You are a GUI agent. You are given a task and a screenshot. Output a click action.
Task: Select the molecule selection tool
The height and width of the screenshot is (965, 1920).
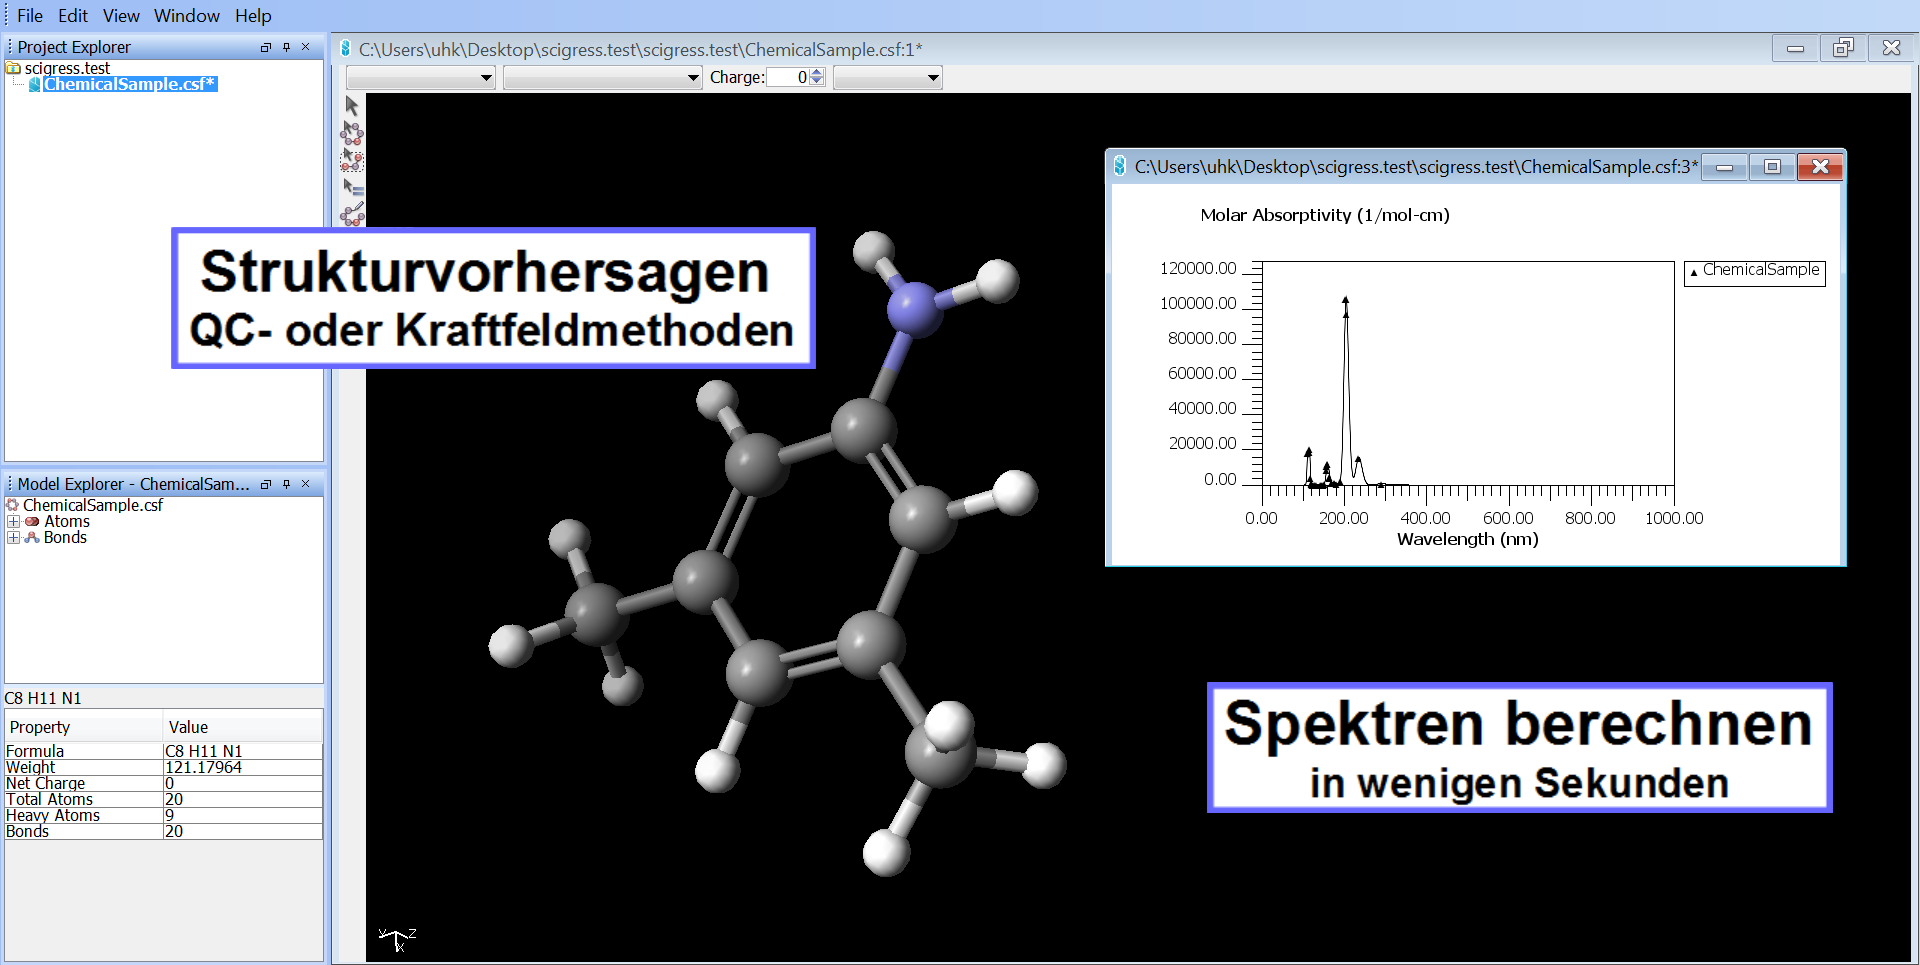tap(351, 133)
